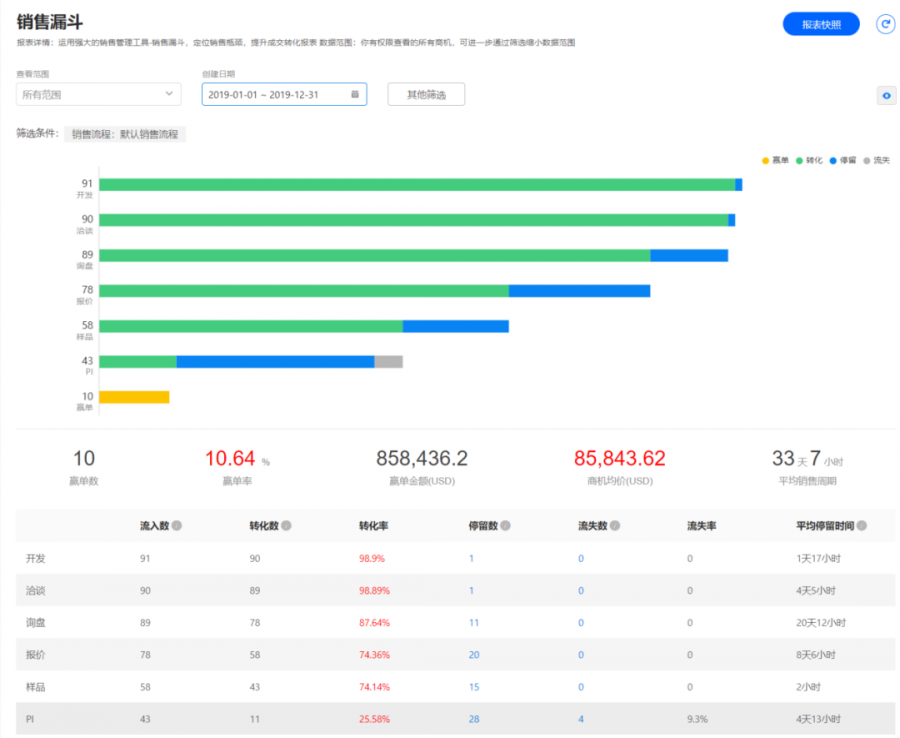Open the 停留数 link 11 in the 询盘 row
Viewport: 900px width, 738px height.
[x=474, y=623]
